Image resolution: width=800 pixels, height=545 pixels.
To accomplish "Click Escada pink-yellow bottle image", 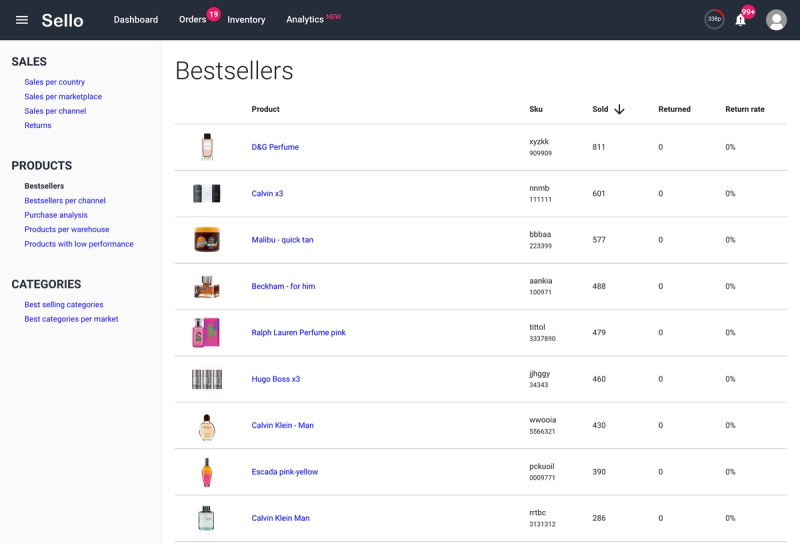I will pyautogui.click(x=207, y=472).
